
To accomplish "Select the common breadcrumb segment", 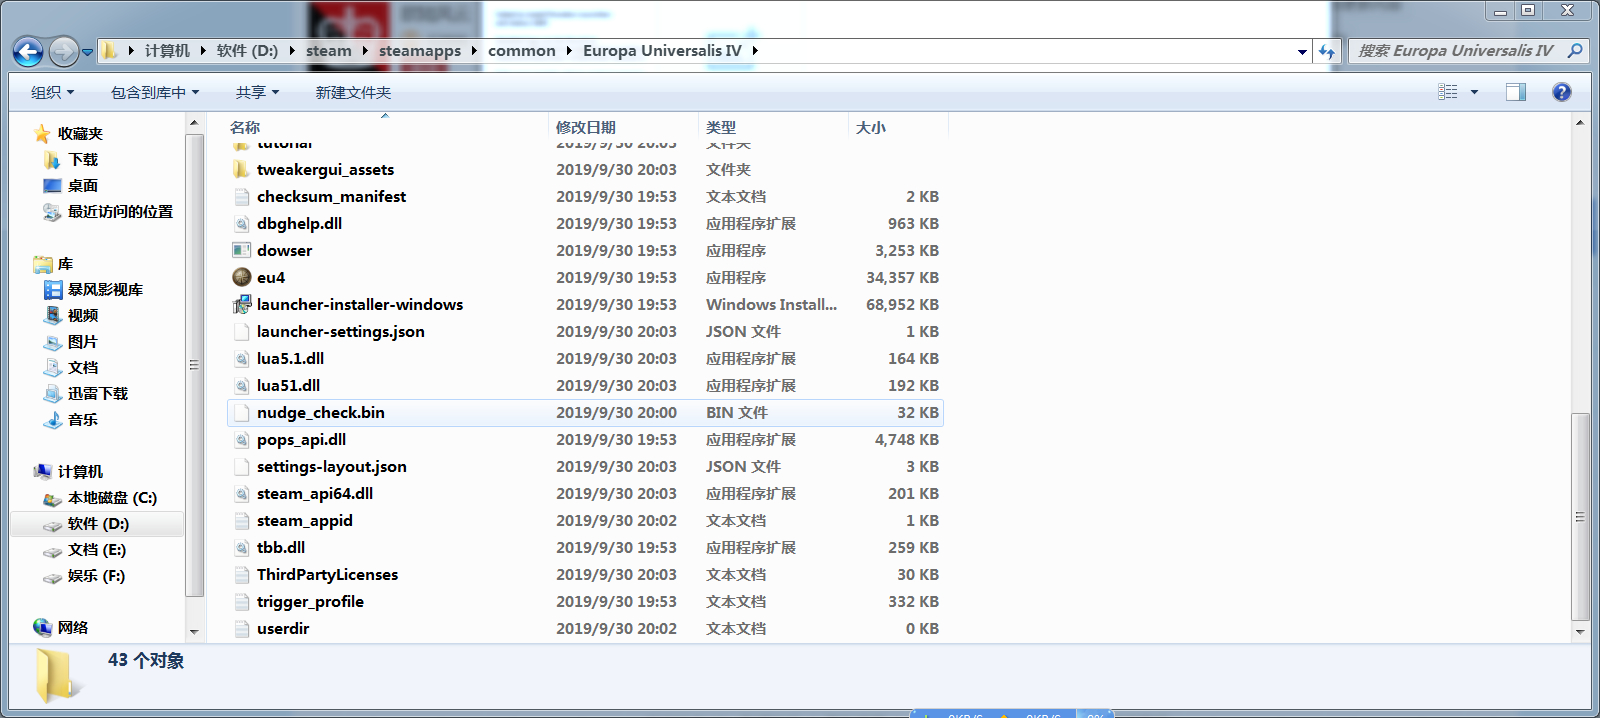I will pyautogui.click(x=522, y=51).
